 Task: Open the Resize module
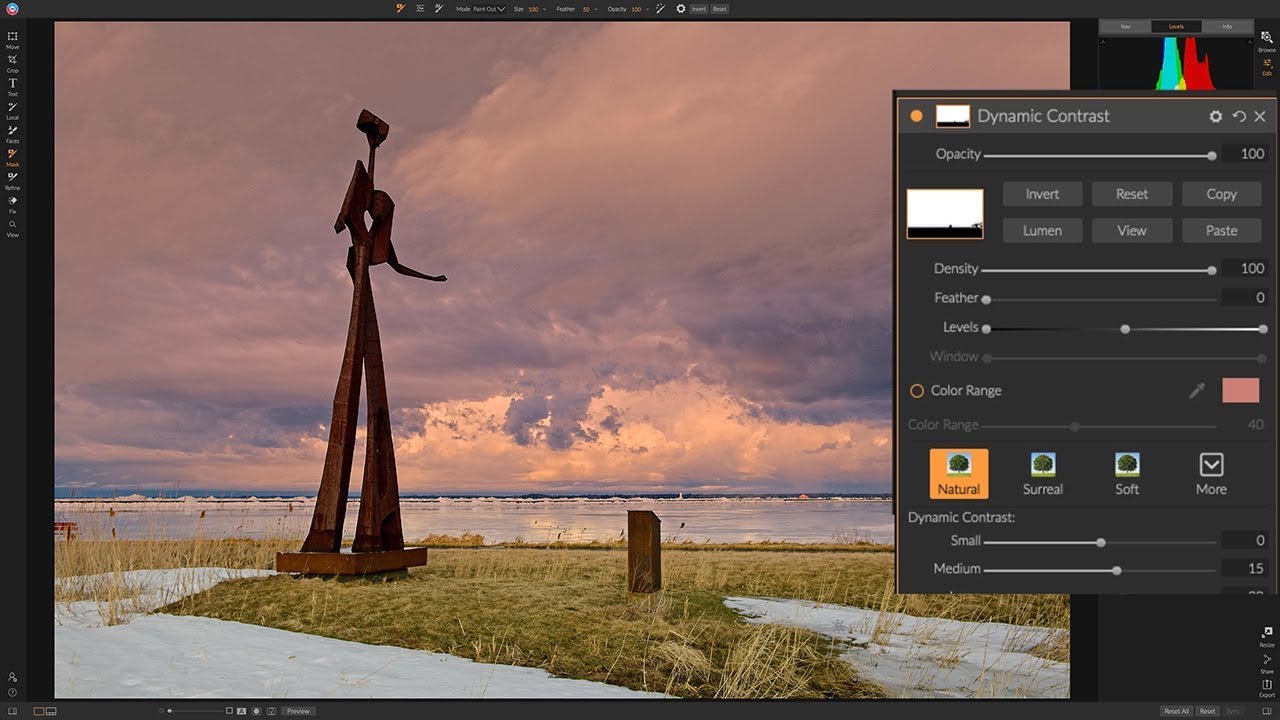pyautogui.click(x=1267, y=636)
